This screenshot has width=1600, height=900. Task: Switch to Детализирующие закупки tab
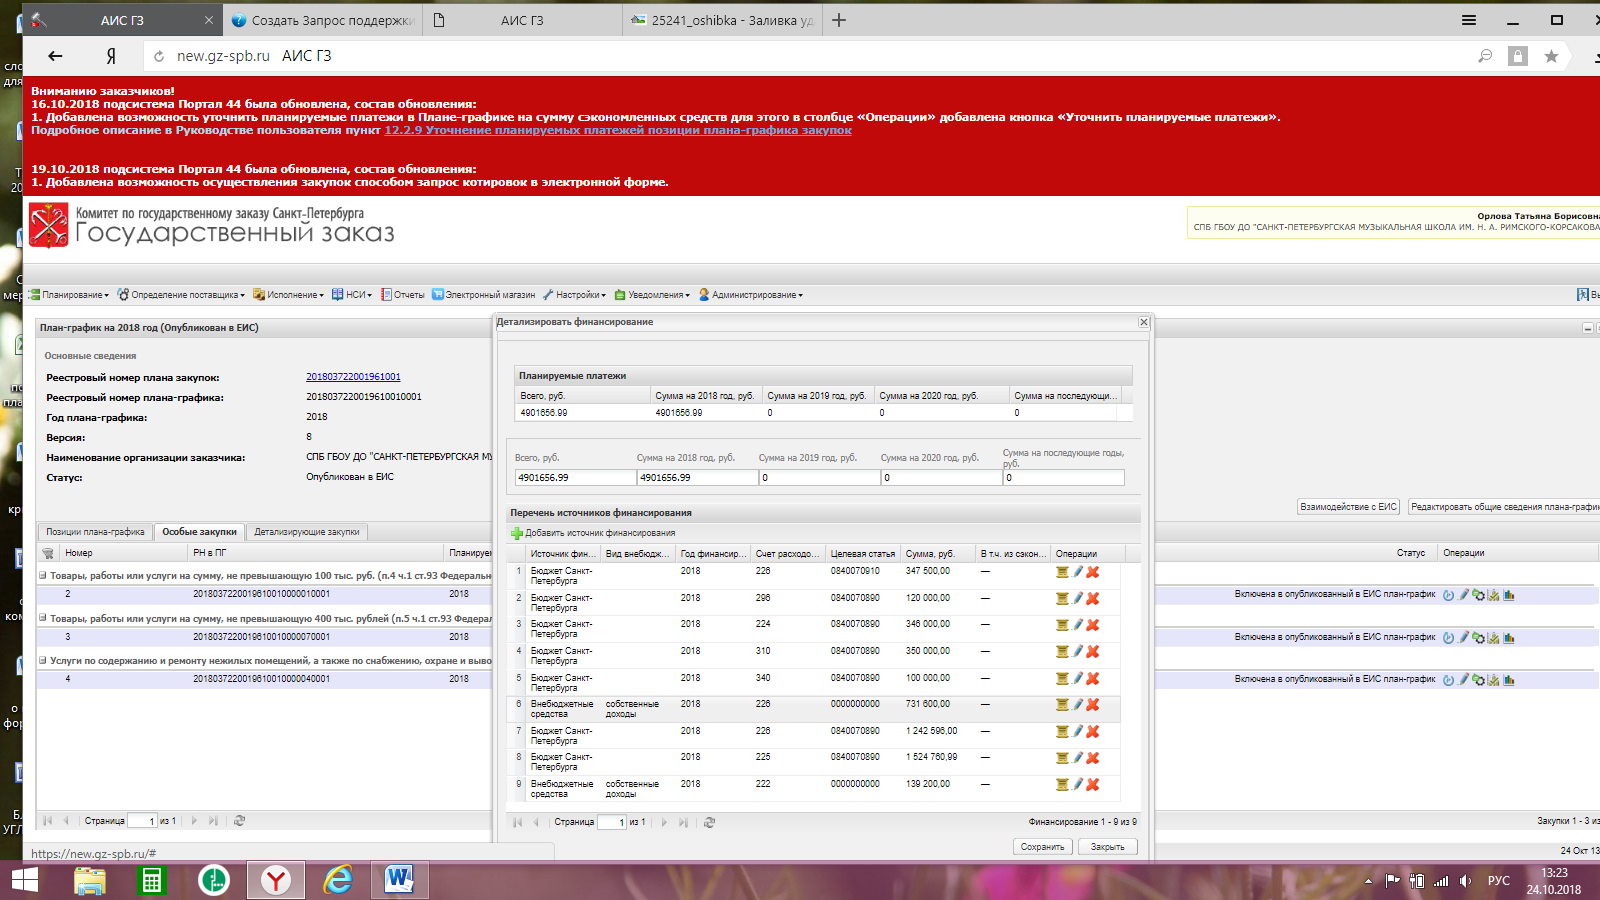click(307, 532)
